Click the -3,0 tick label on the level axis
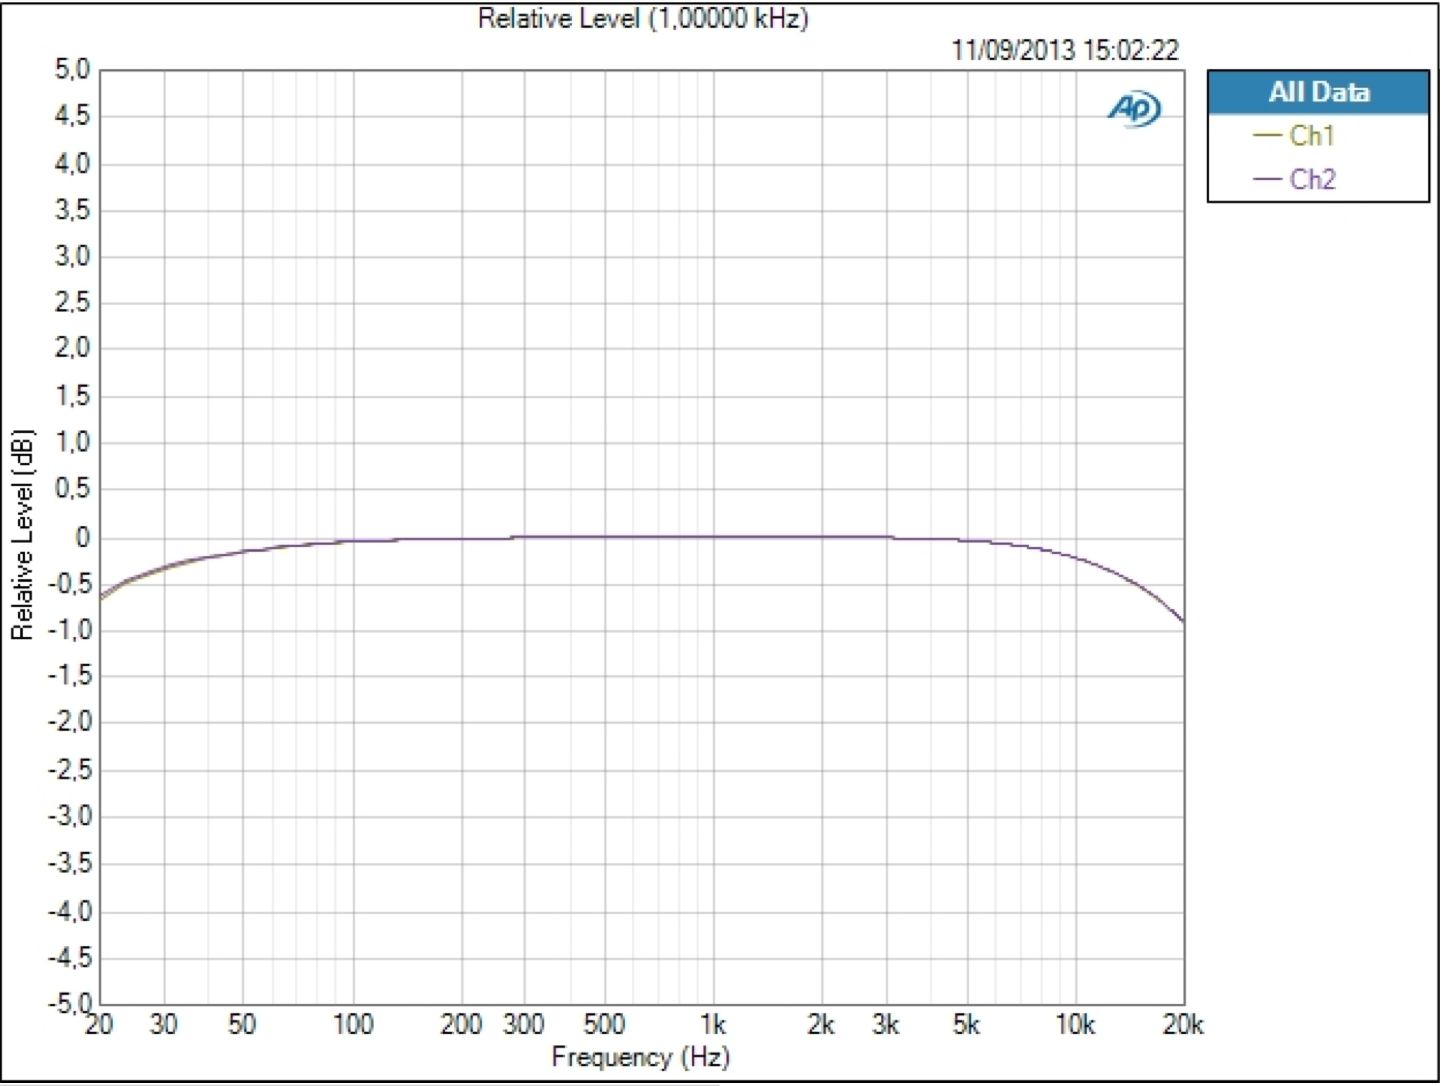This screenshot has width=1444, height=1086. coord(68,816)
